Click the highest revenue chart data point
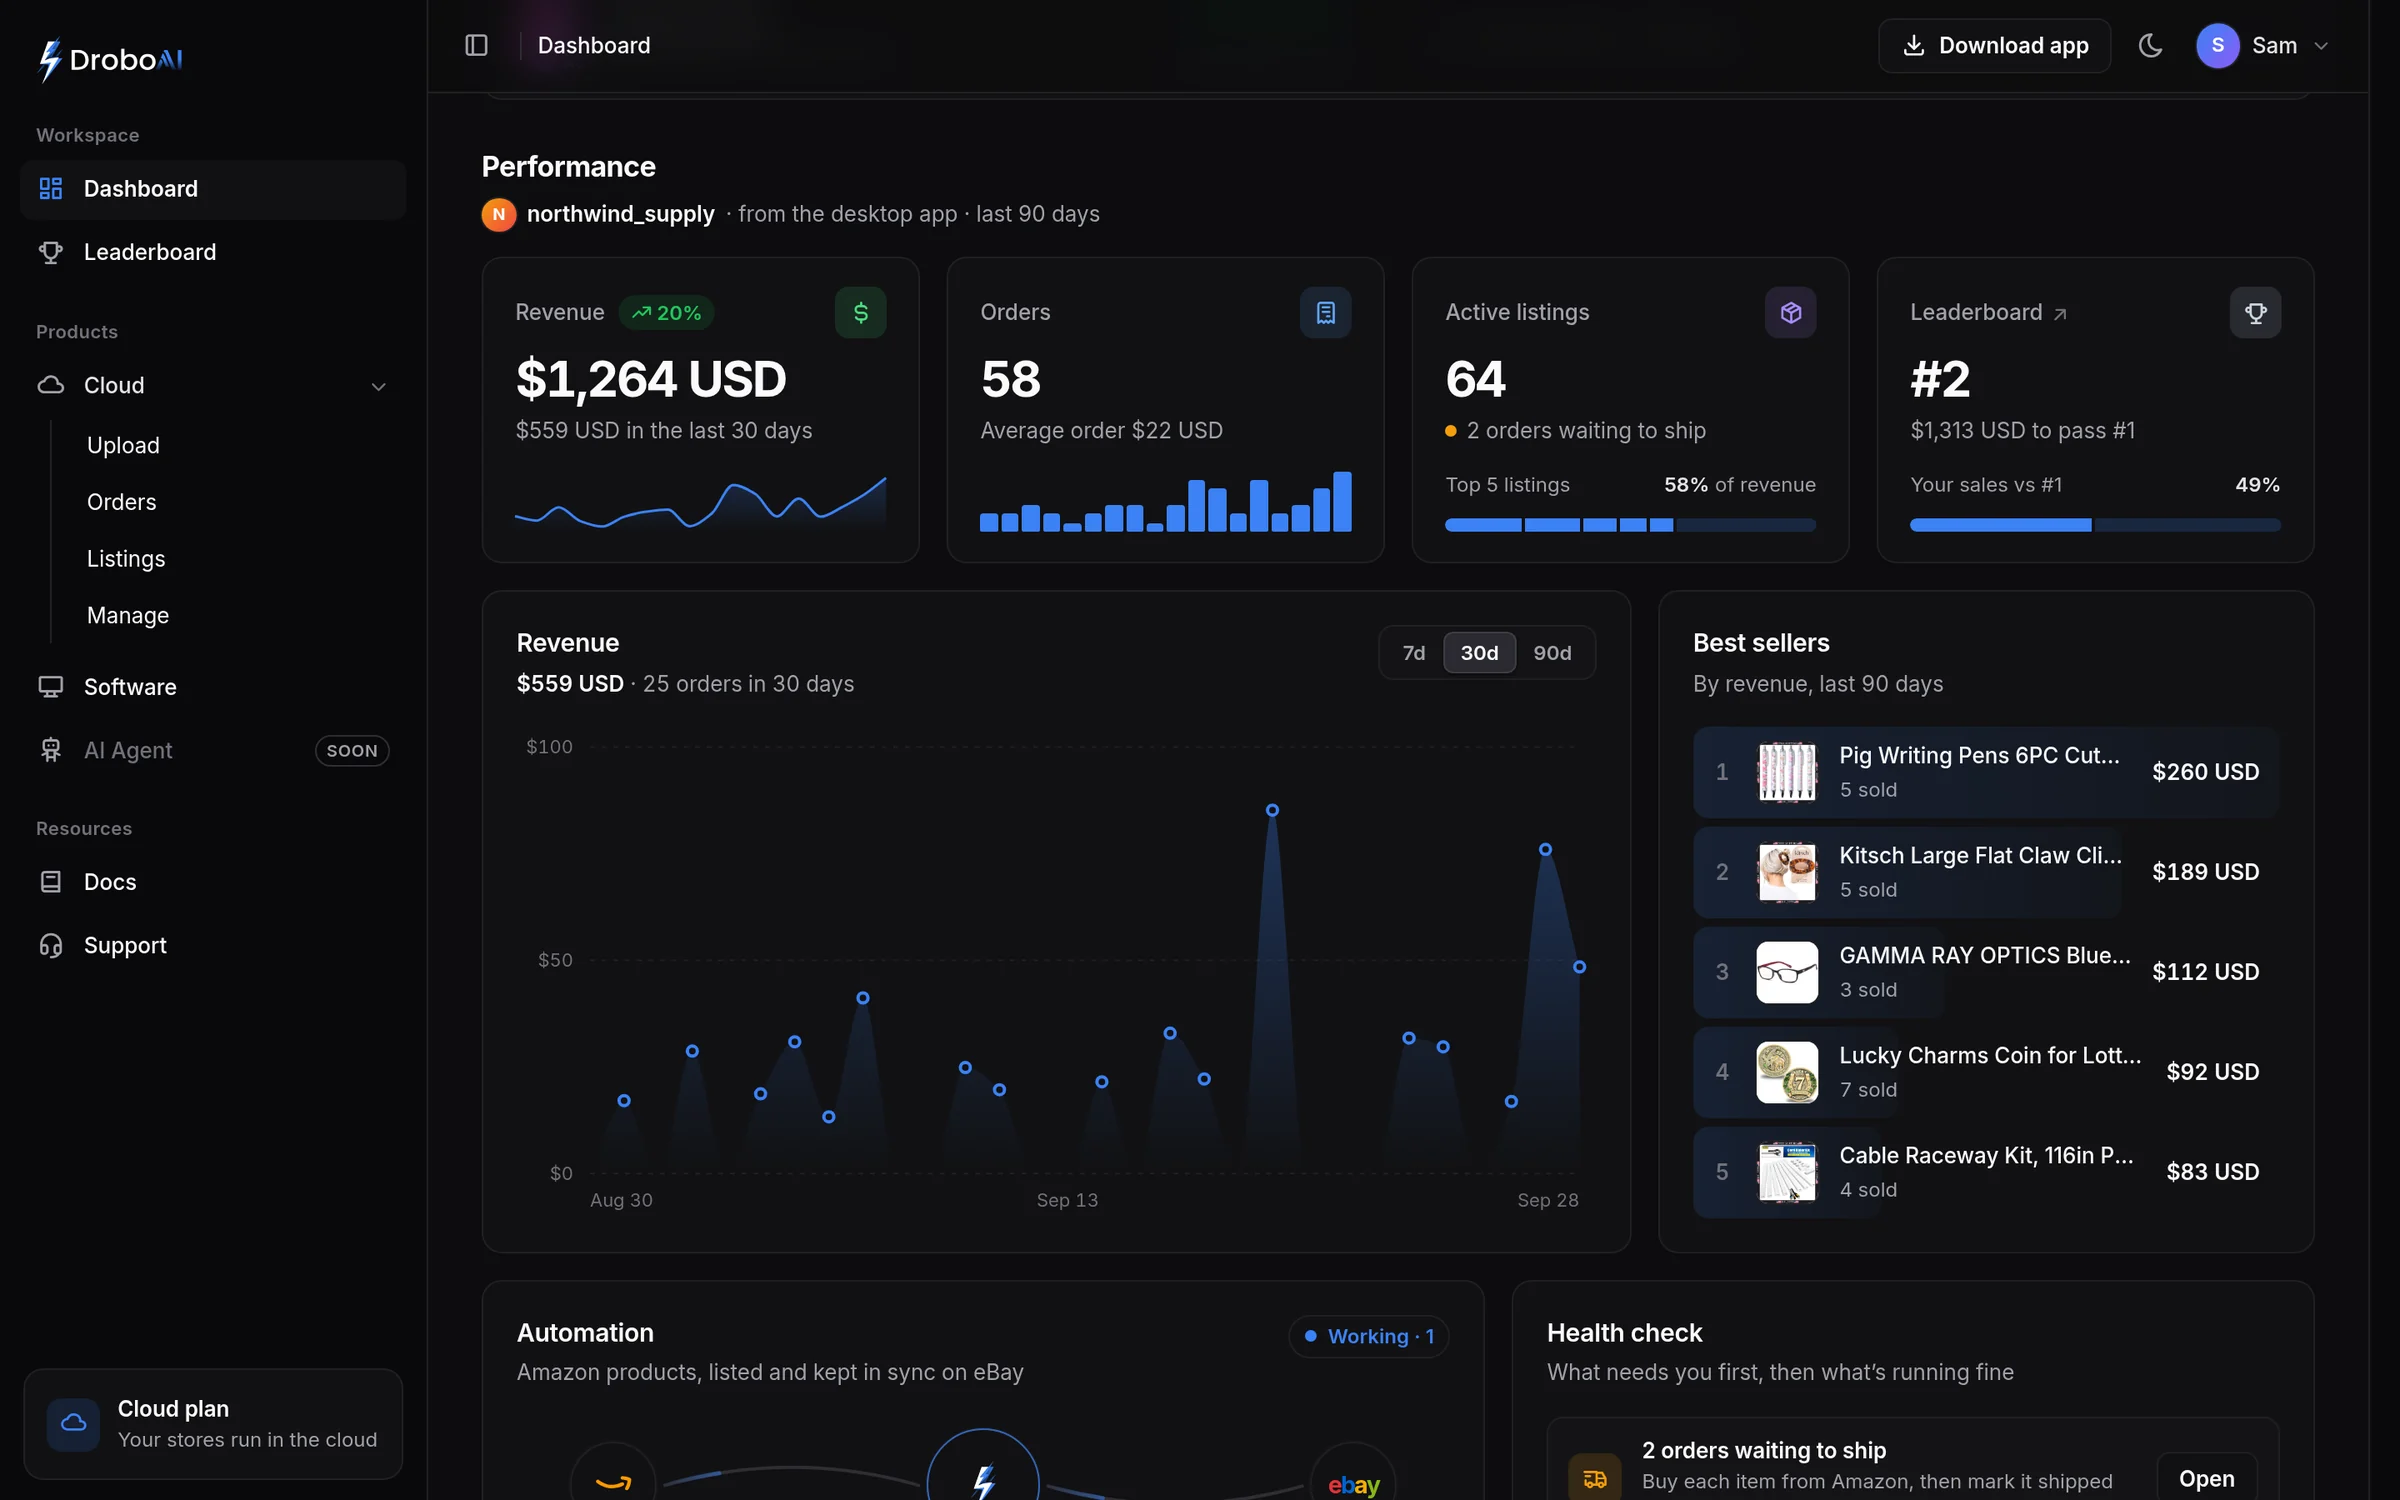 coord(1272,810)
